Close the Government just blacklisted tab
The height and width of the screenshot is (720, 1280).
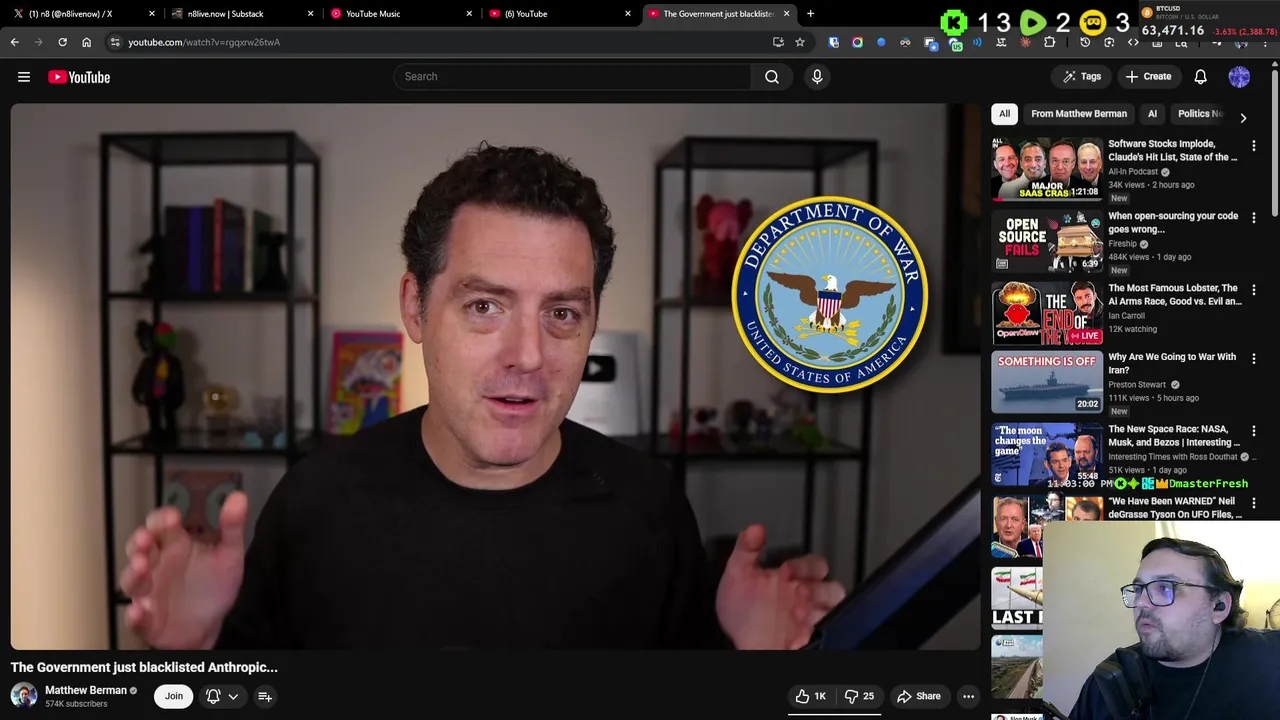pos(786,14)
